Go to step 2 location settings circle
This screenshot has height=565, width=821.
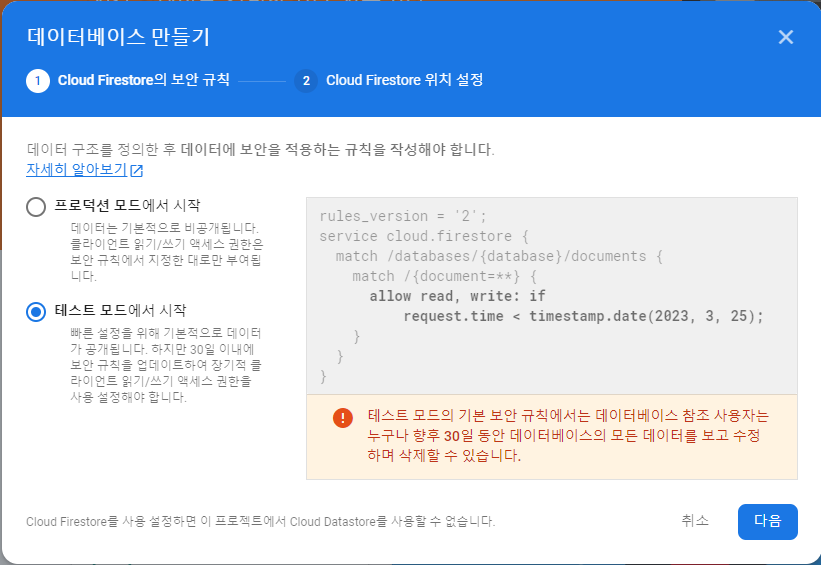pyautogui.click(x=306, y=81)
